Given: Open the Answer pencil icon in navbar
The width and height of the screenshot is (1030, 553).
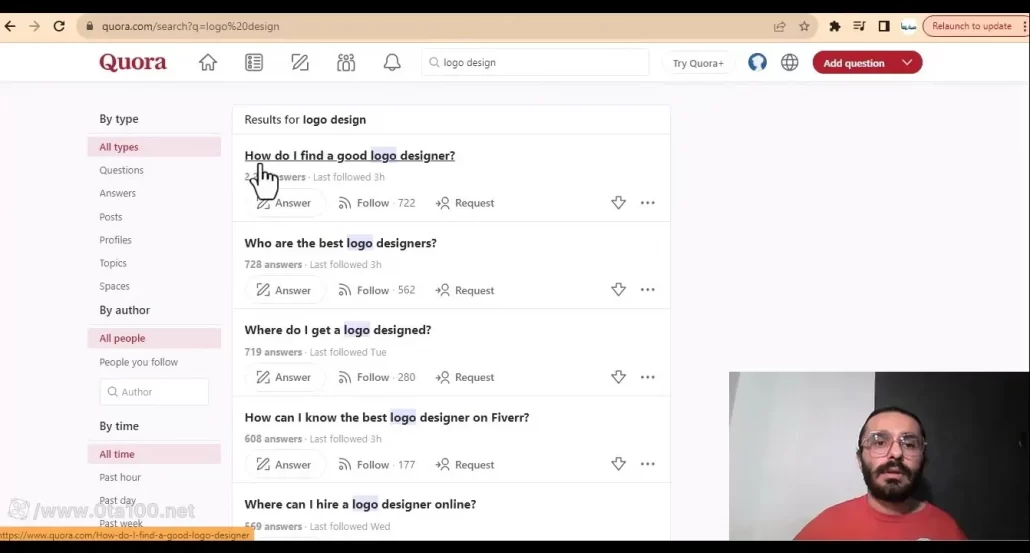Looking at the screenshot, I should [300, 63].
